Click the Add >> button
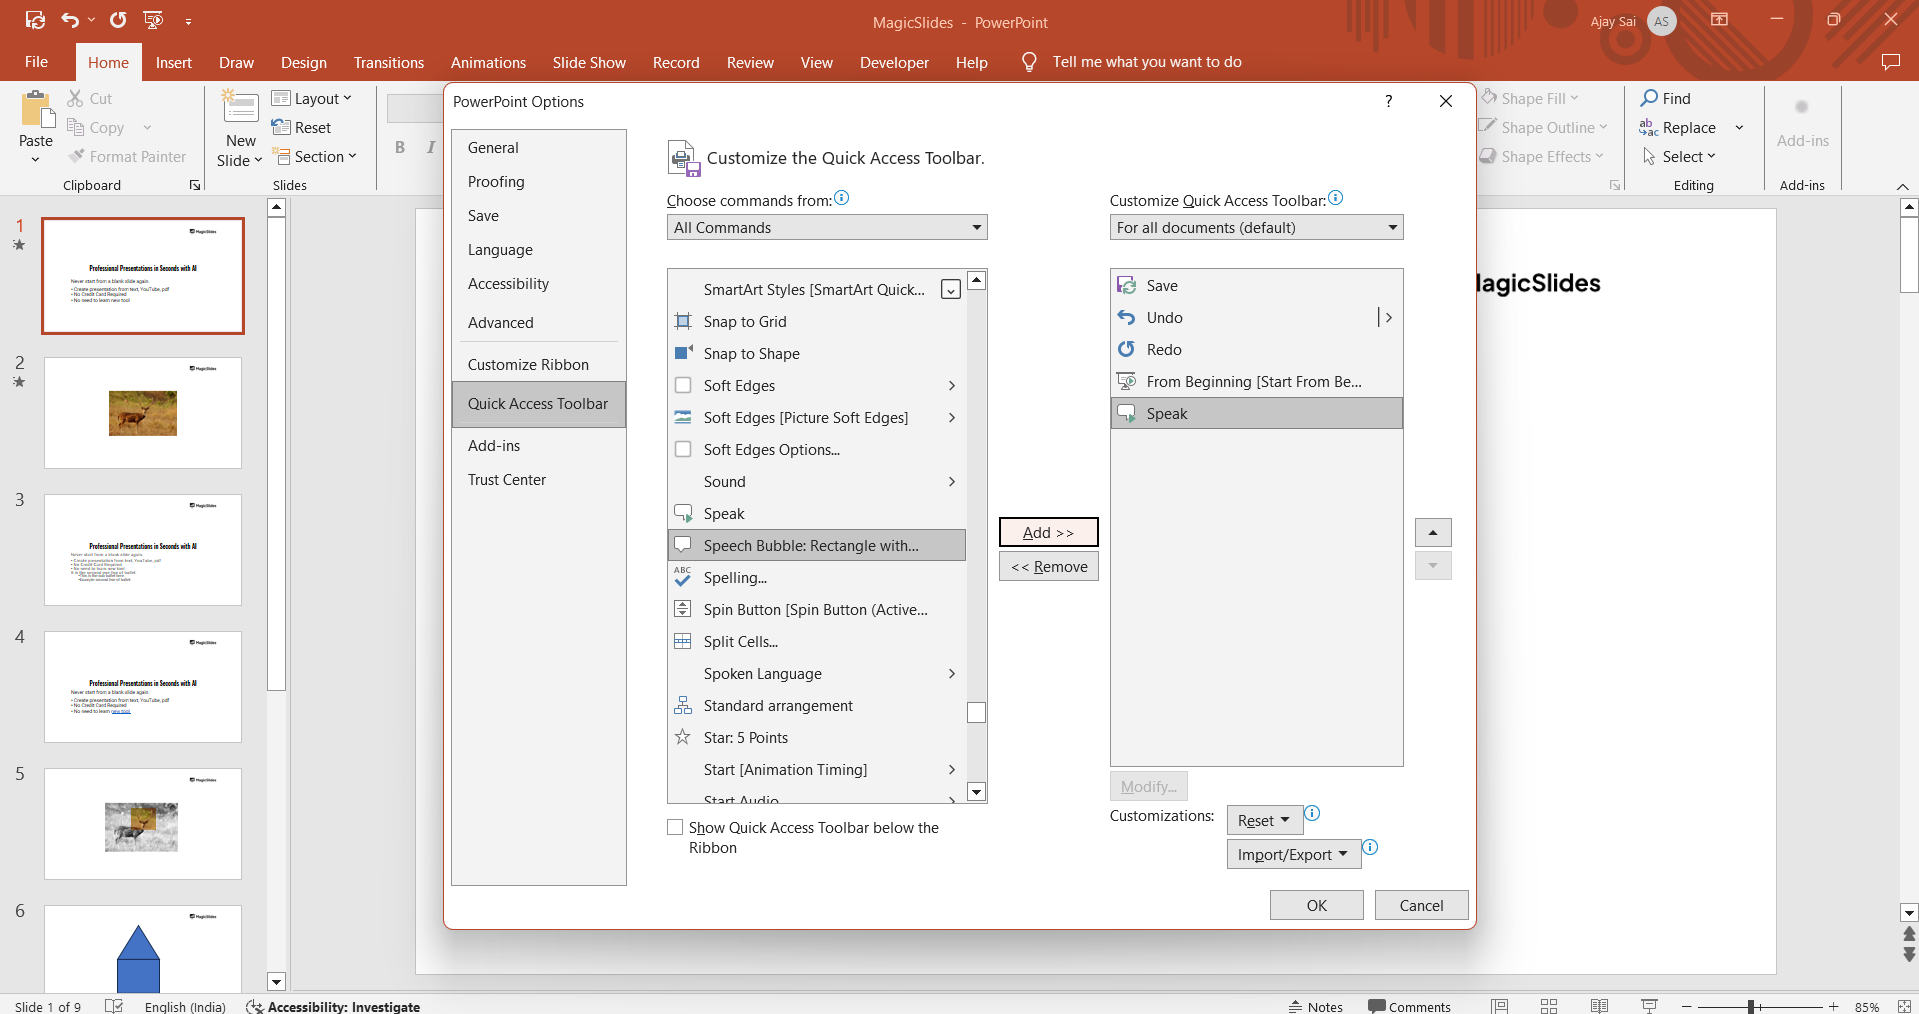This screenshot has width=1919, height=1014. coord(1048,533)
